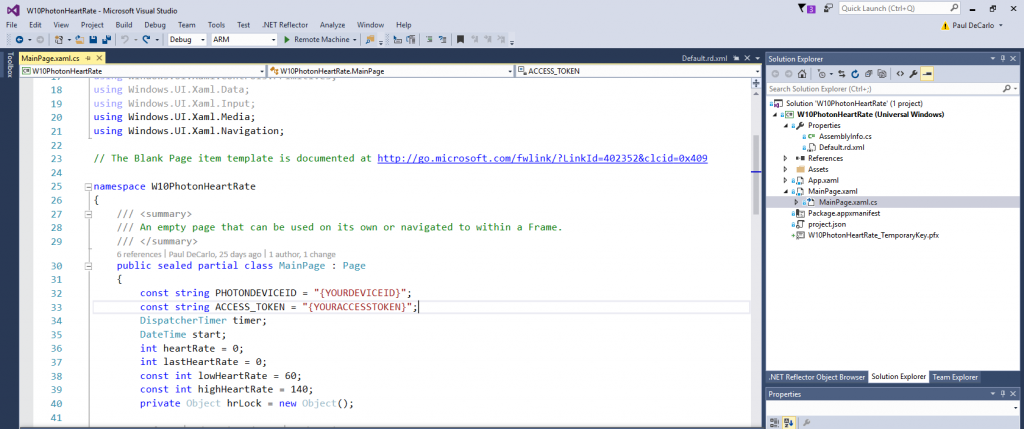Pin the MainPage.xaml.cs tab
The height and width of the screenshot is (429, 1024).
(88, 57)
